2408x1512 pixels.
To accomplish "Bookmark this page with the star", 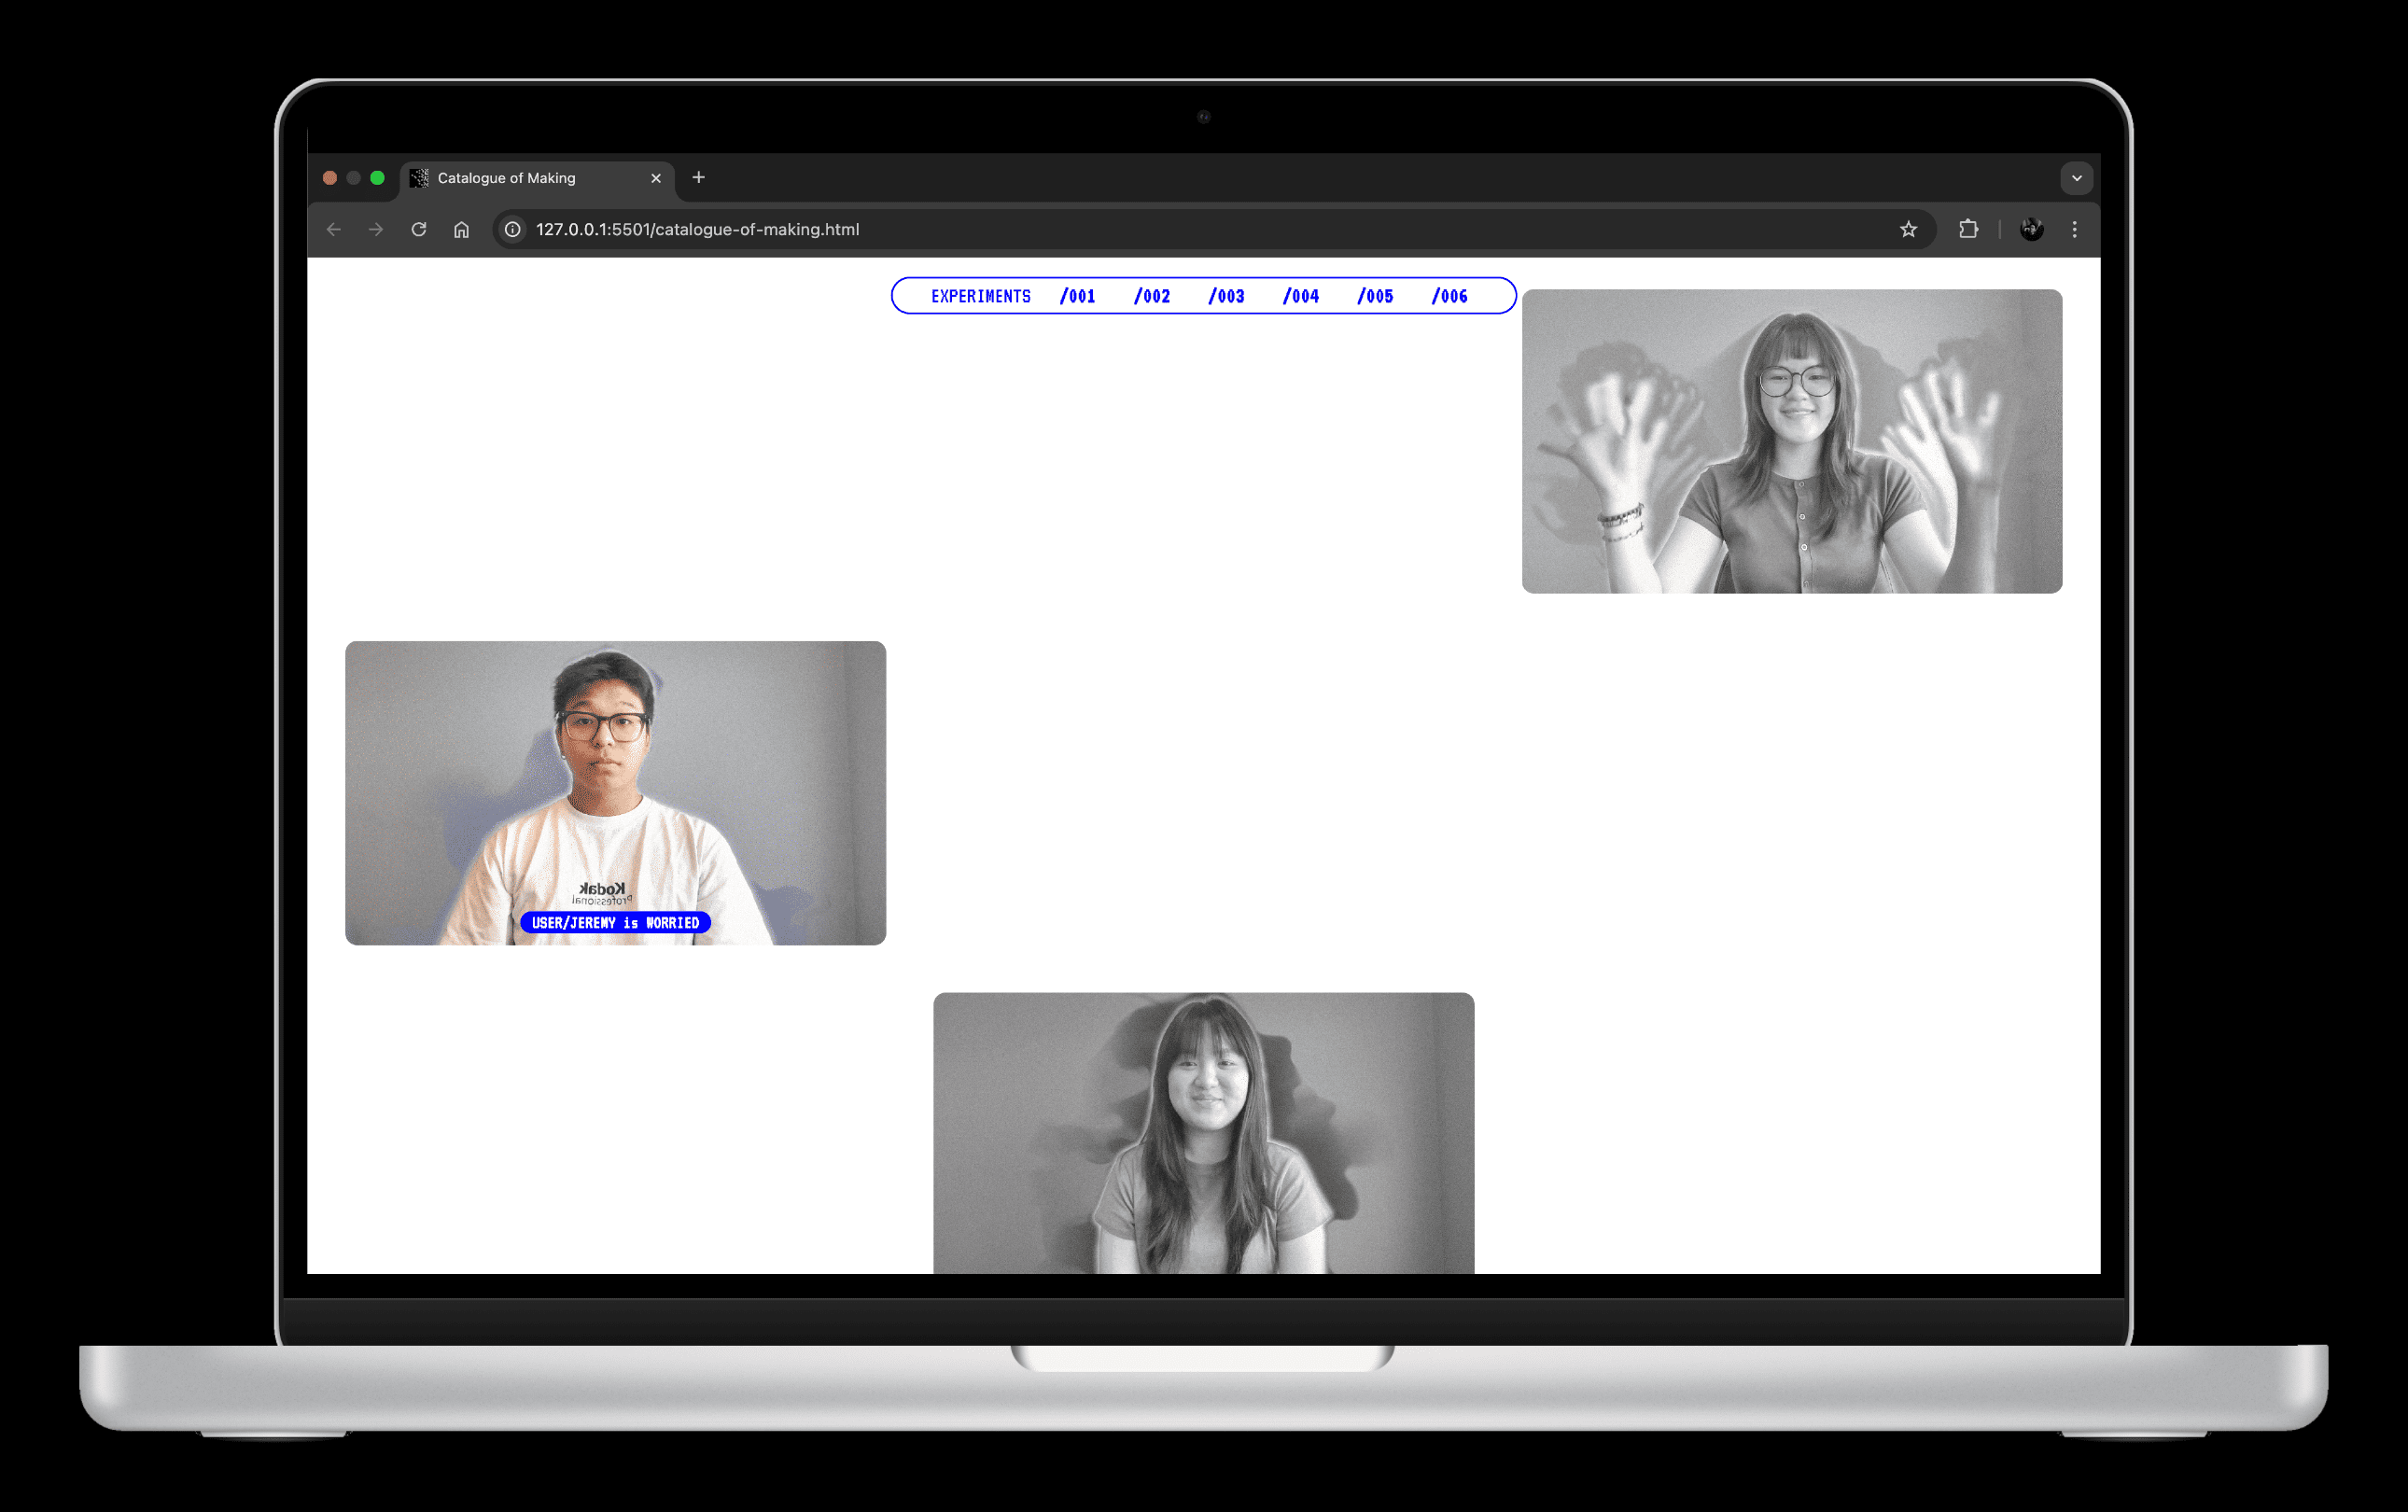I will click(x=1908, y=229).
